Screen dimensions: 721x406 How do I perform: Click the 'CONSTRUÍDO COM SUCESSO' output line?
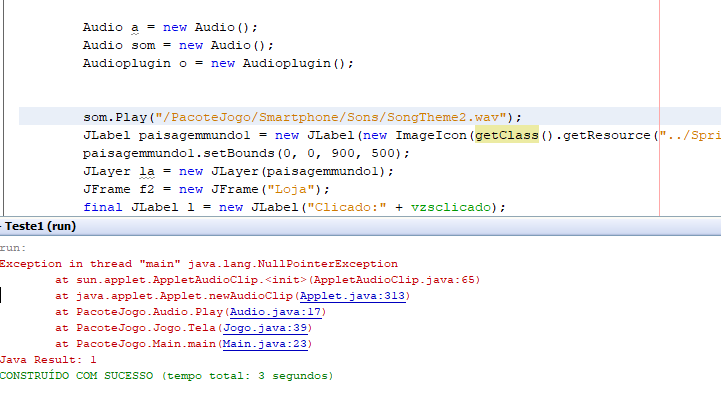166,376
